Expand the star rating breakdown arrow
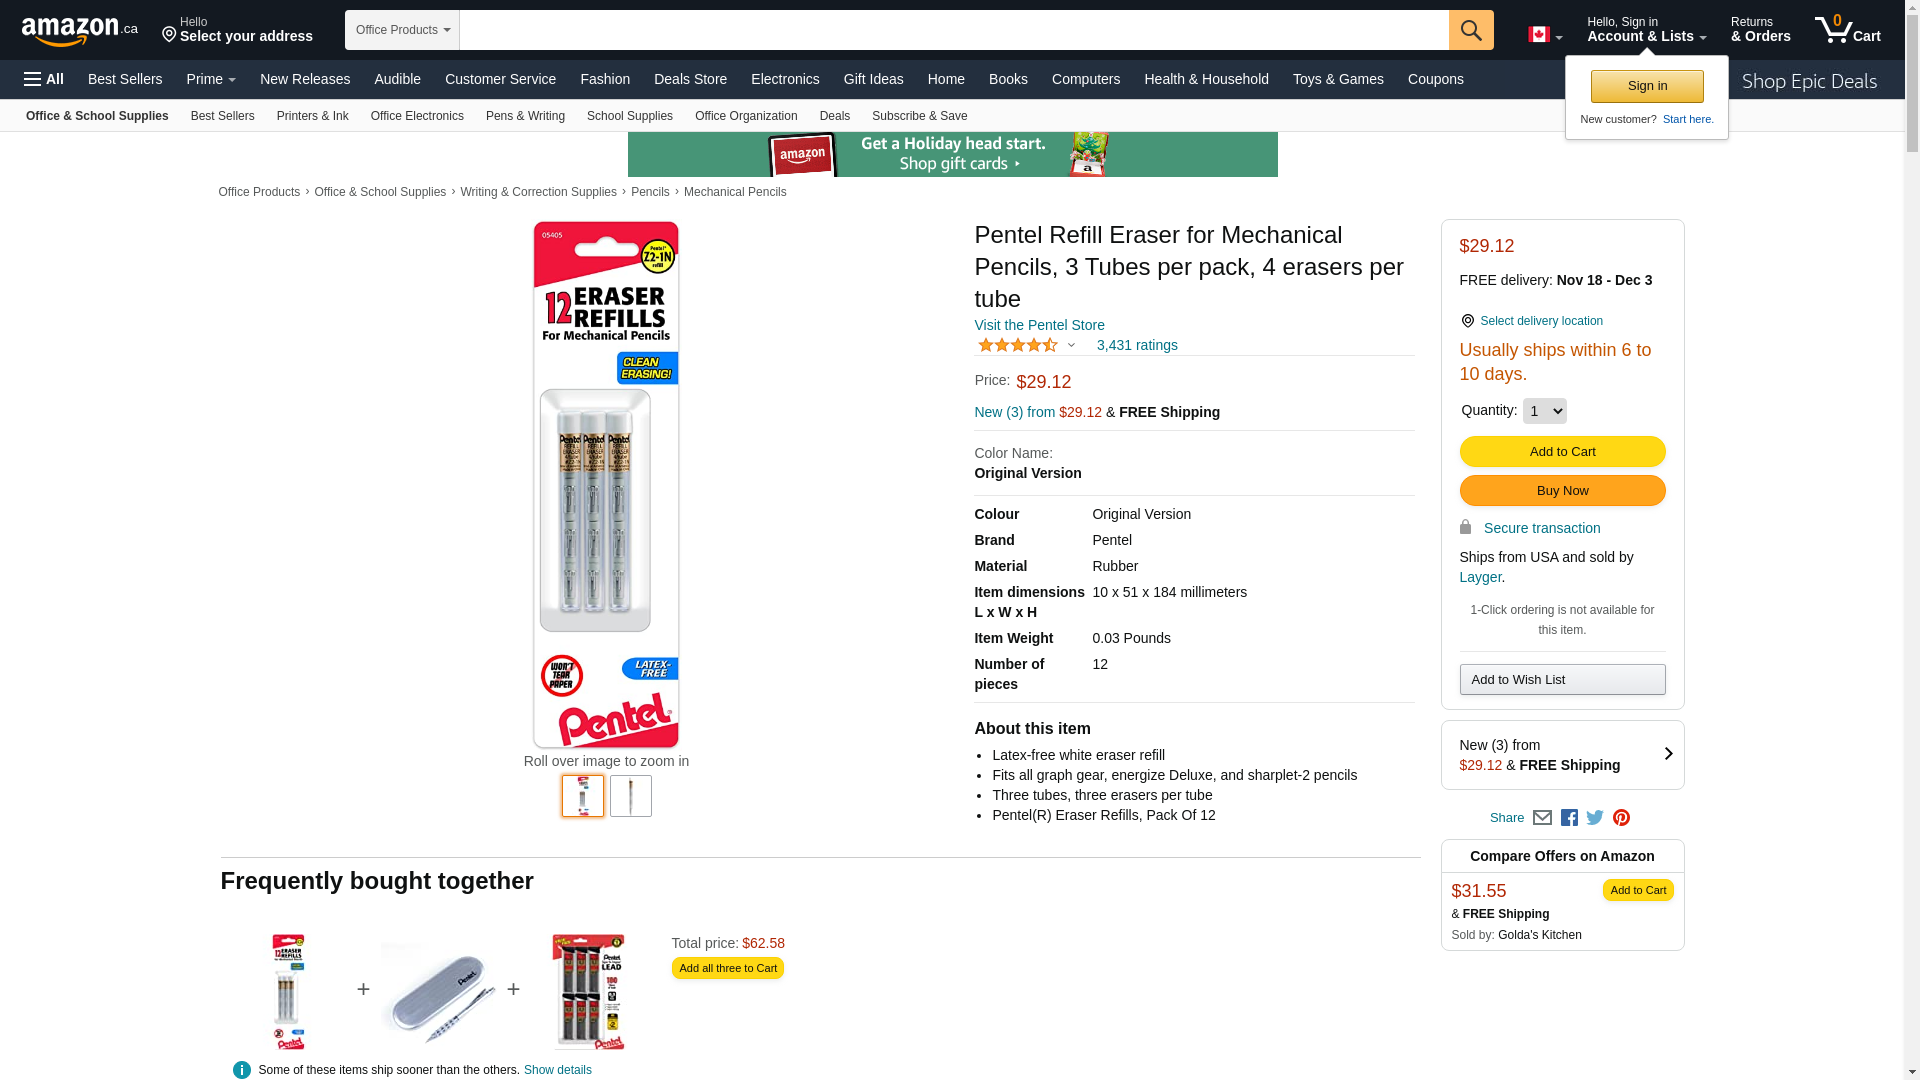1920x1080 pixels. coord(1071,346)
